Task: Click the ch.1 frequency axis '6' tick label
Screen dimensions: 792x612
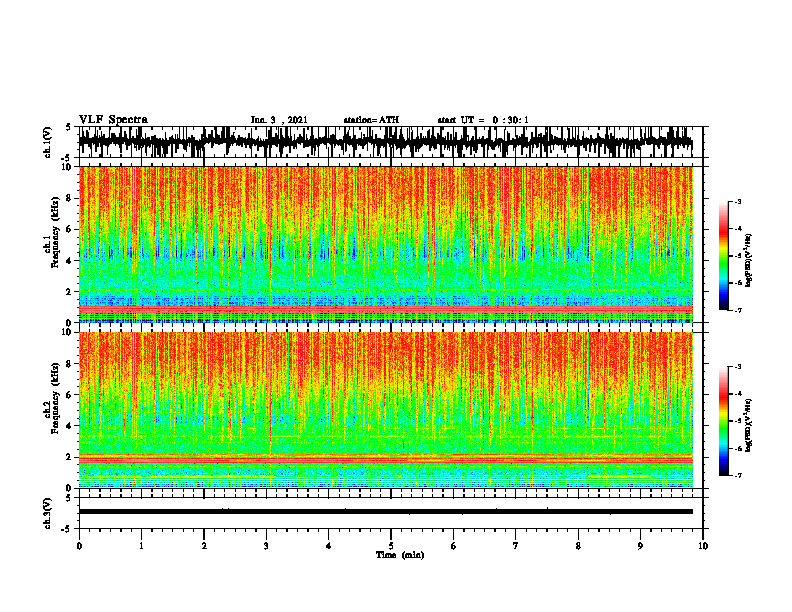Action: coord(69,230)
